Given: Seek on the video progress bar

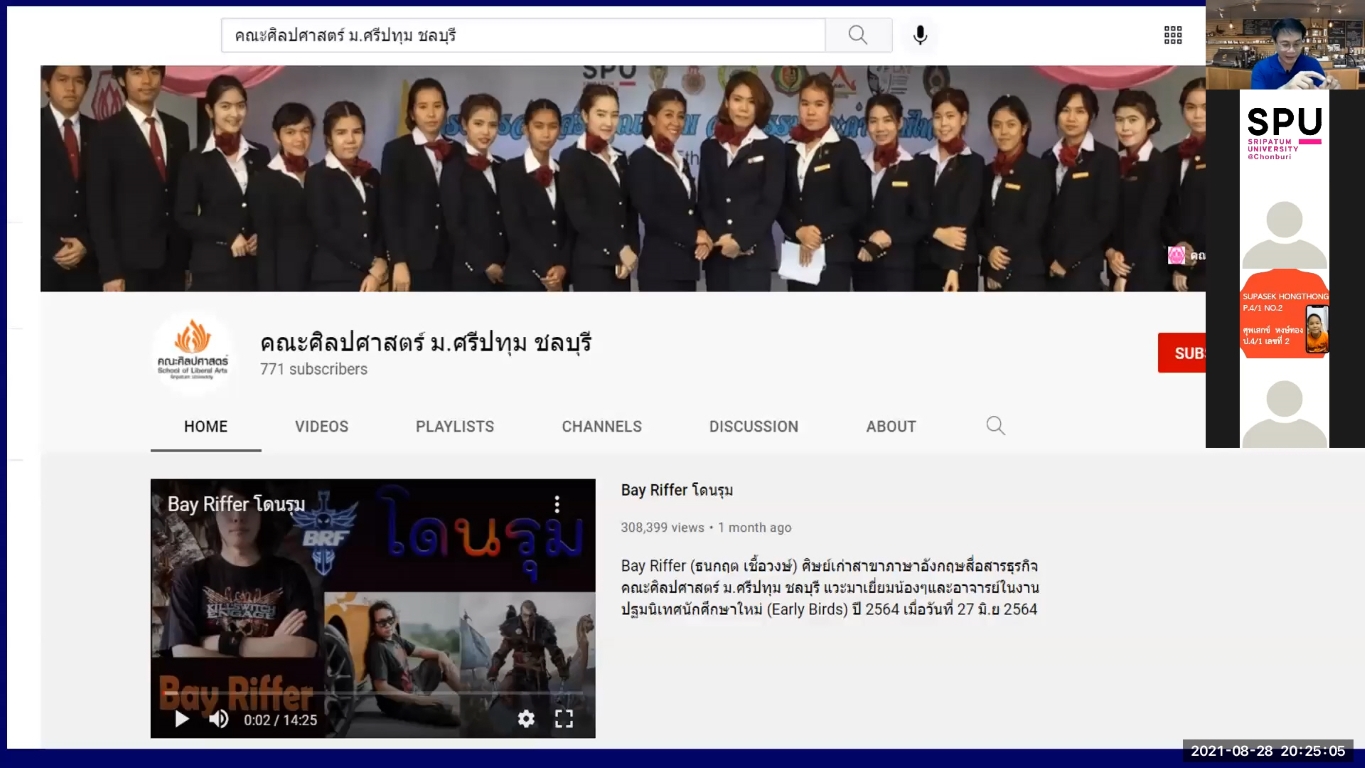Looking at the screenshot, I should click(373, 695).
